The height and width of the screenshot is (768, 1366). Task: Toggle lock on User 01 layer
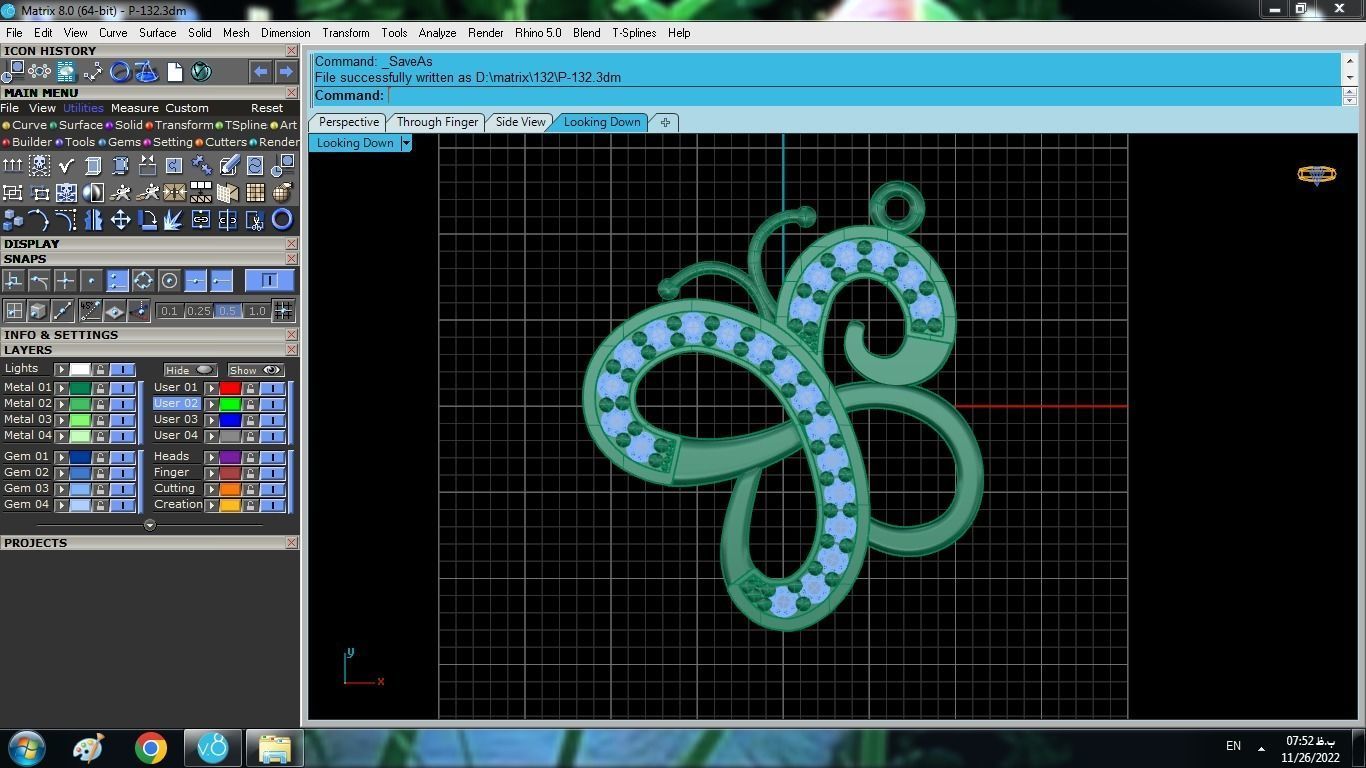250,388
